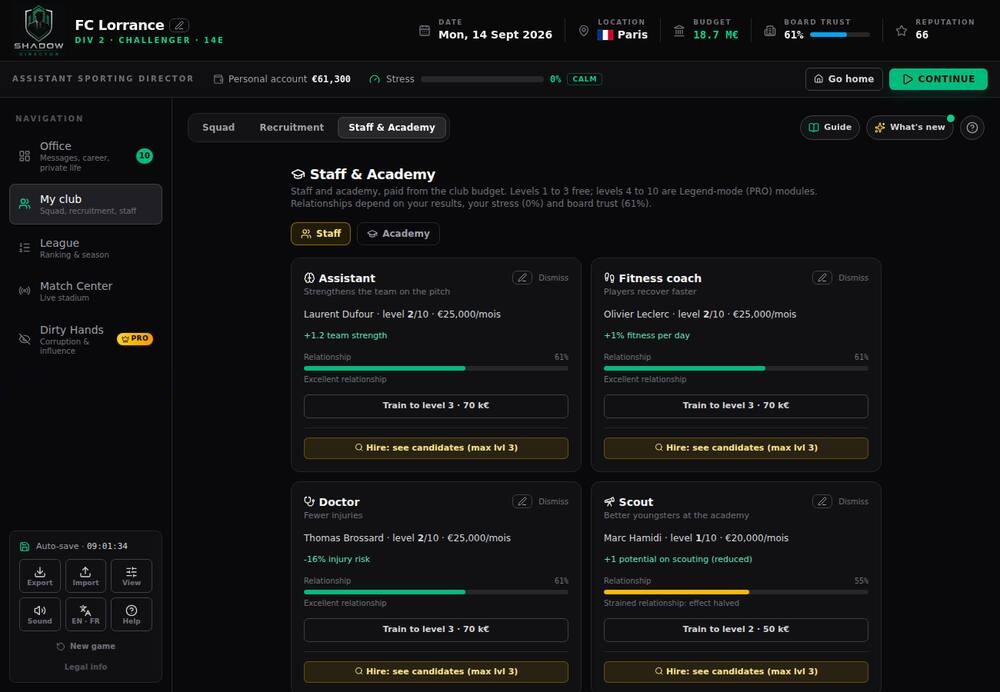Click the calendar date icon
The width and height of the screenshot is (1000, 692).
click(424, 31)
